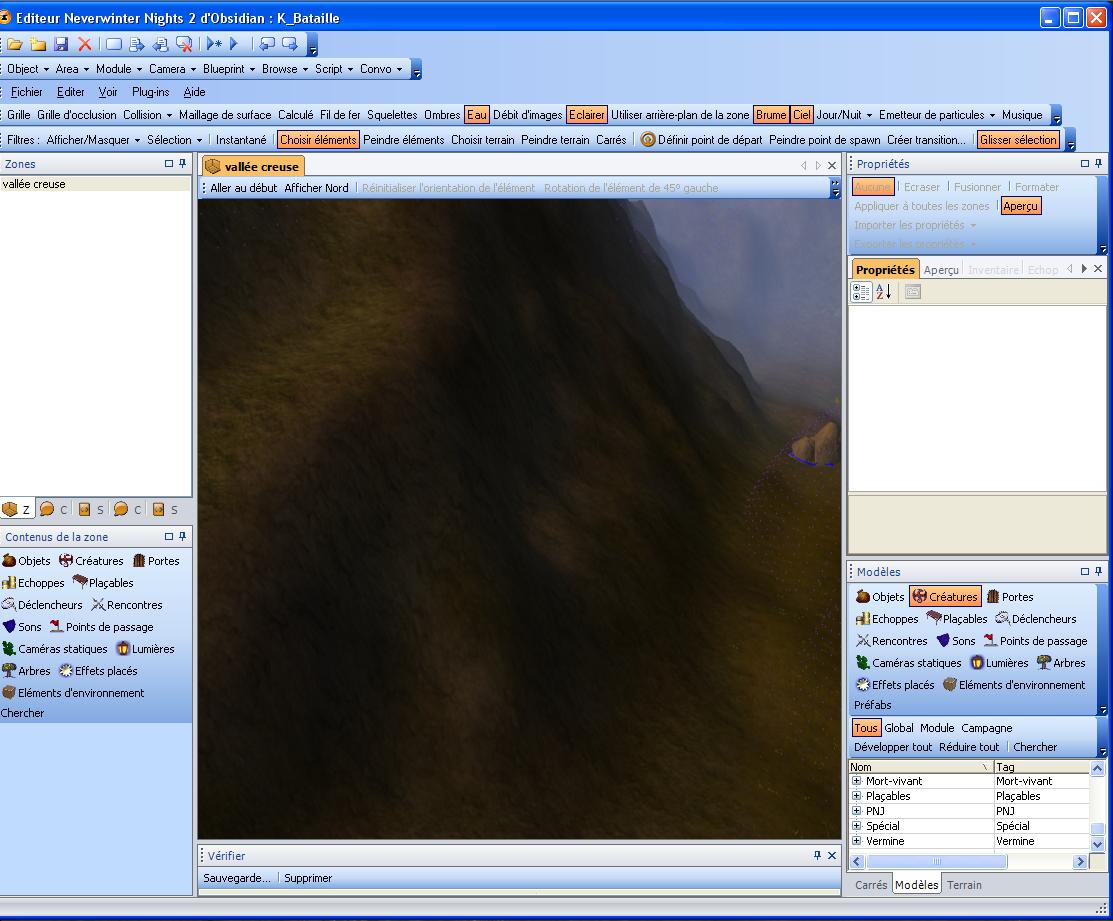Select Lumières in Contenus de la zone
1113x921 pixels.
tap(146, 649)
